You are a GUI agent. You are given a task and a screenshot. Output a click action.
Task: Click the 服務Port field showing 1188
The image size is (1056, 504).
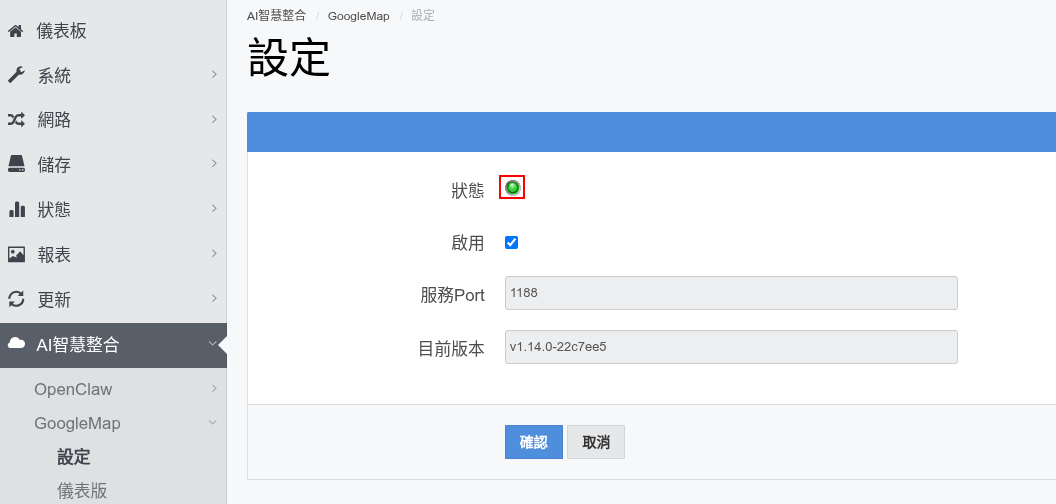(x=731, y=293)
